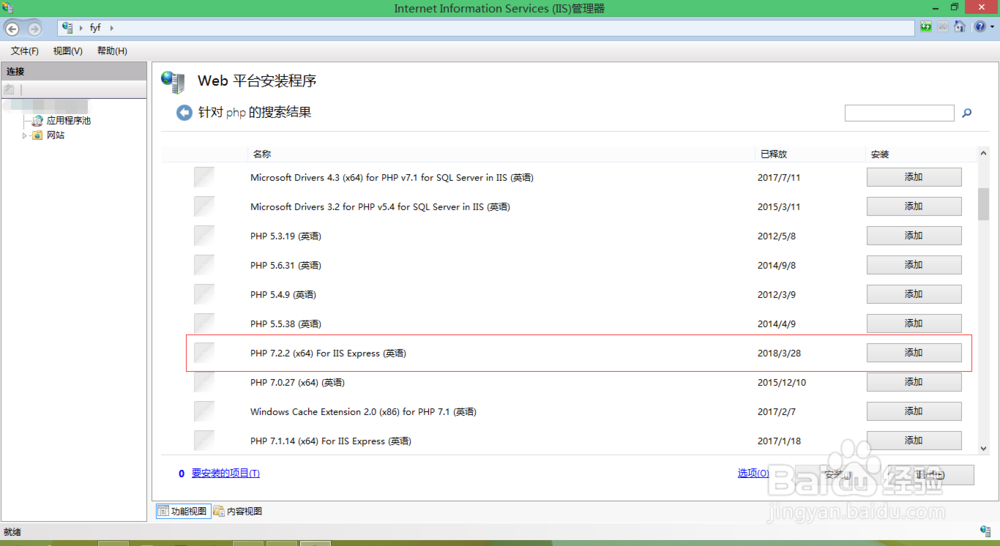Click the icon for Microsoft Drivers 4.3 row
This screenshot has width=1000, height=546.
click(204, 177)
